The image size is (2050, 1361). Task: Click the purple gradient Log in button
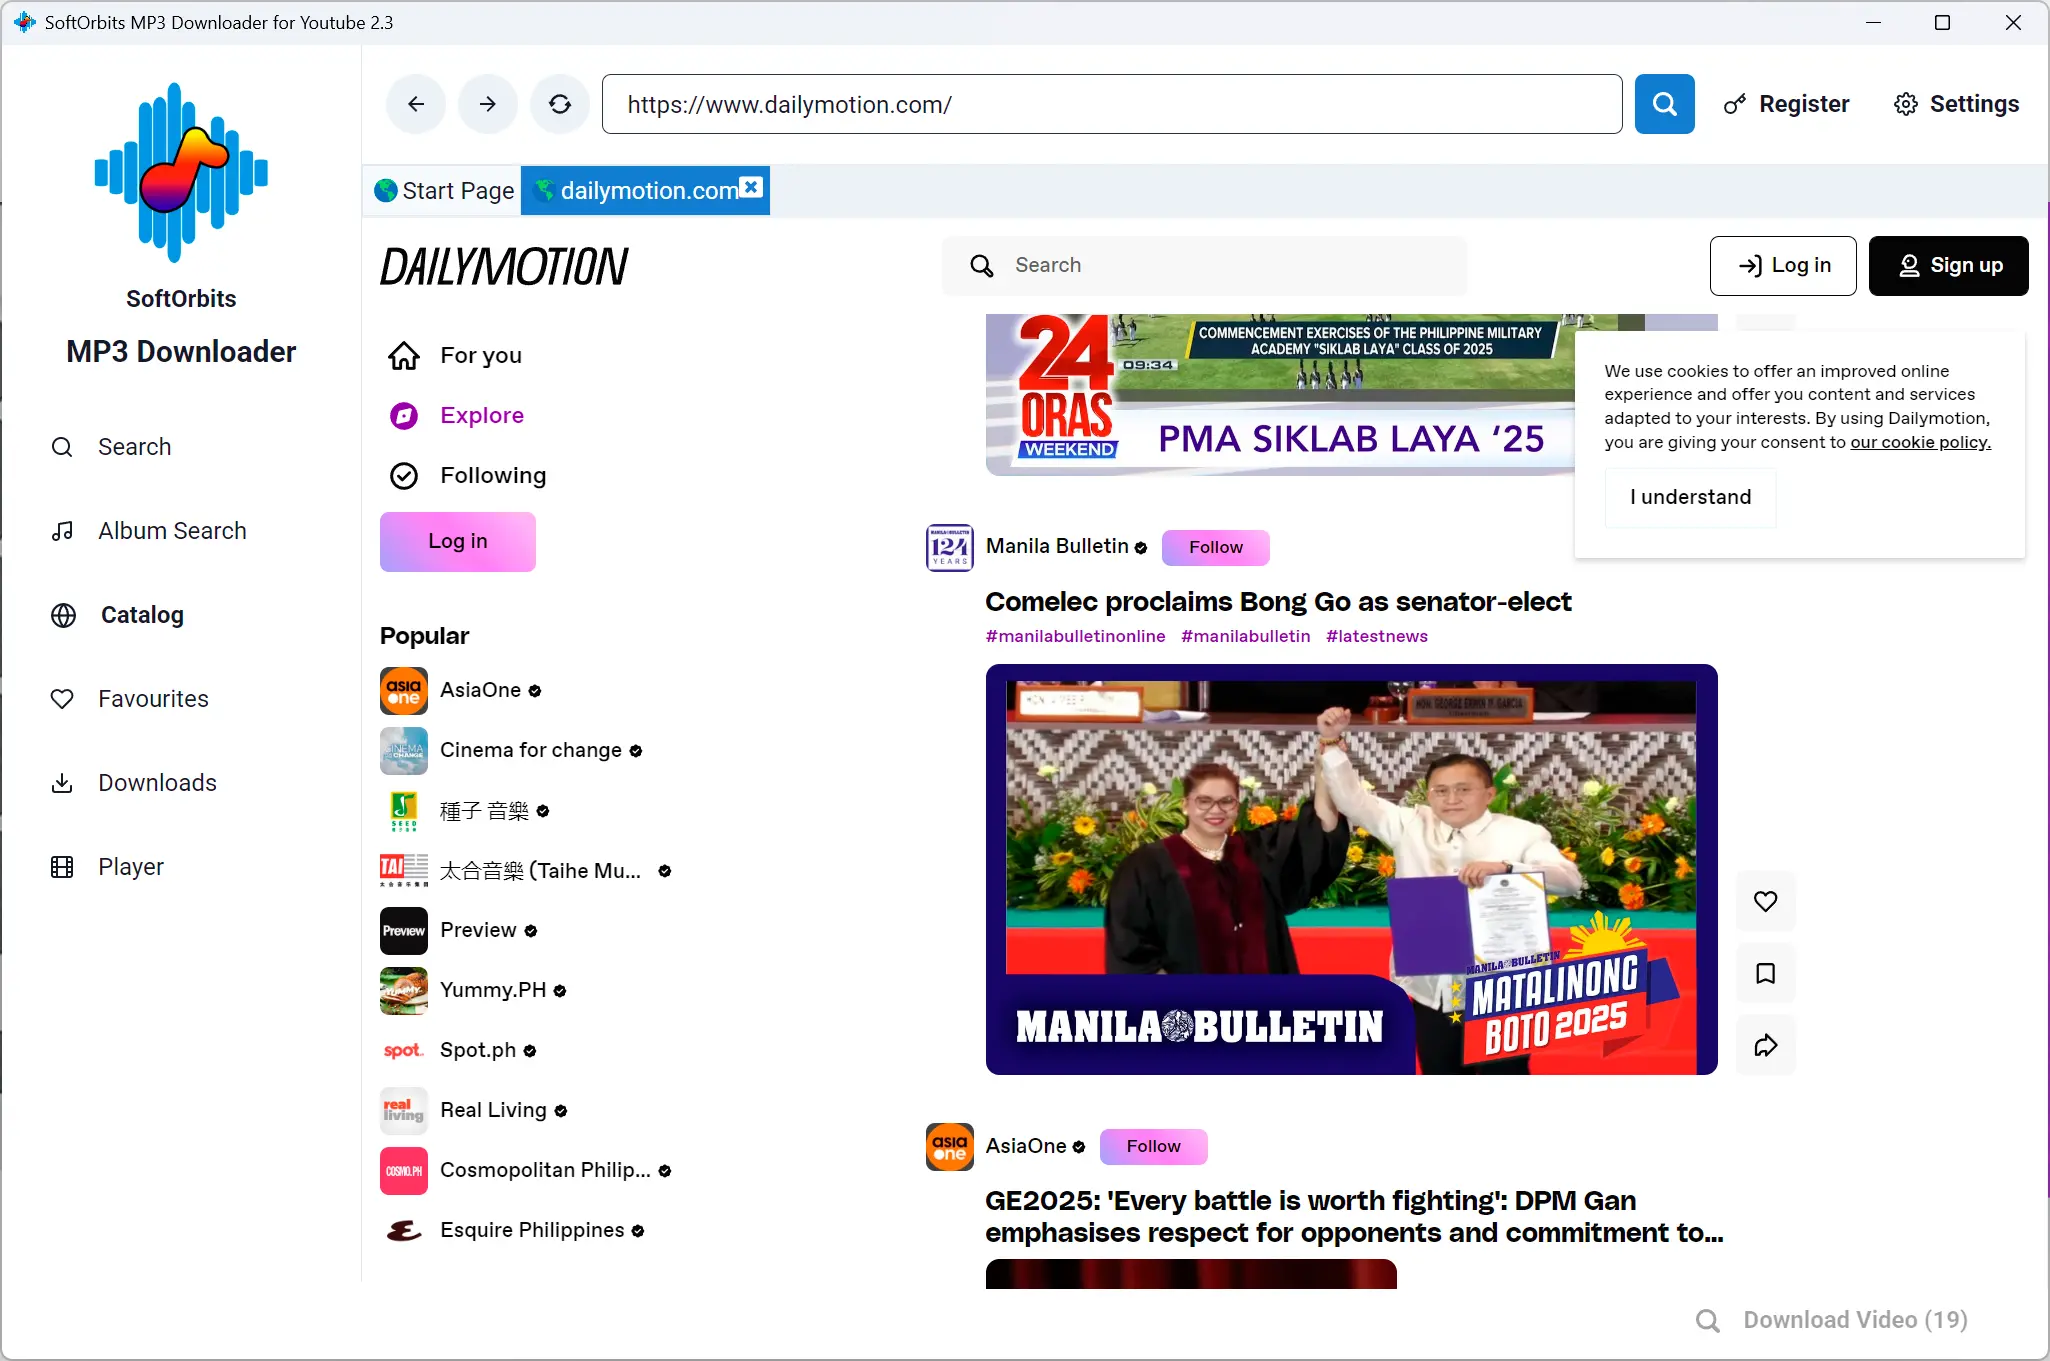458,542
